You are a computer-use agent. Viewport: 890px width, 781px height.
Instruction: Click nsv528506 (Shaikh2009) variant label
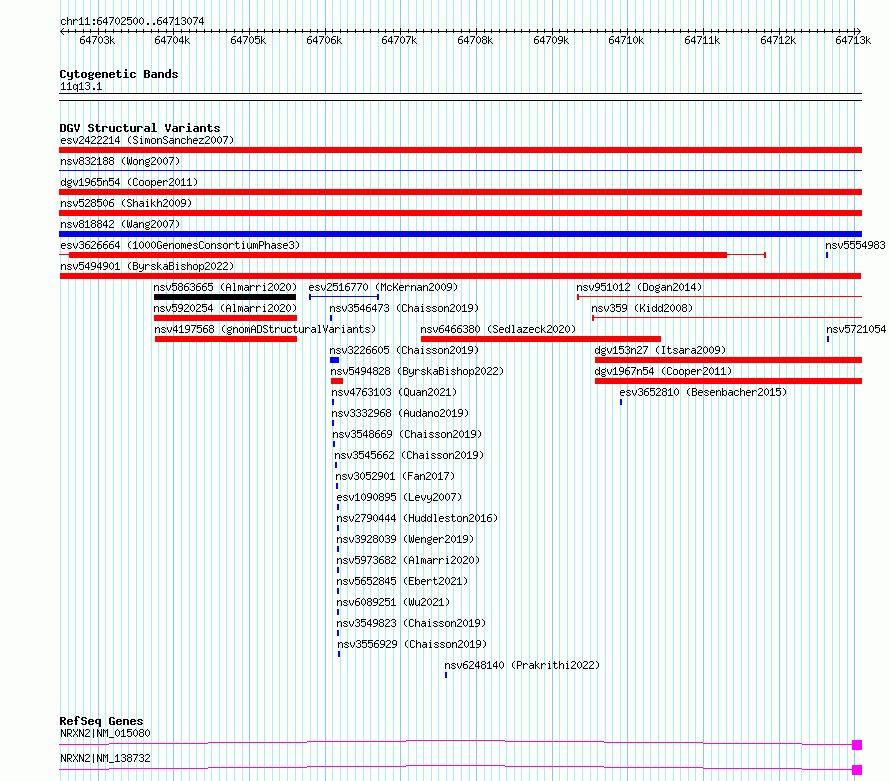pyautogui.click(x=126, y=203)
